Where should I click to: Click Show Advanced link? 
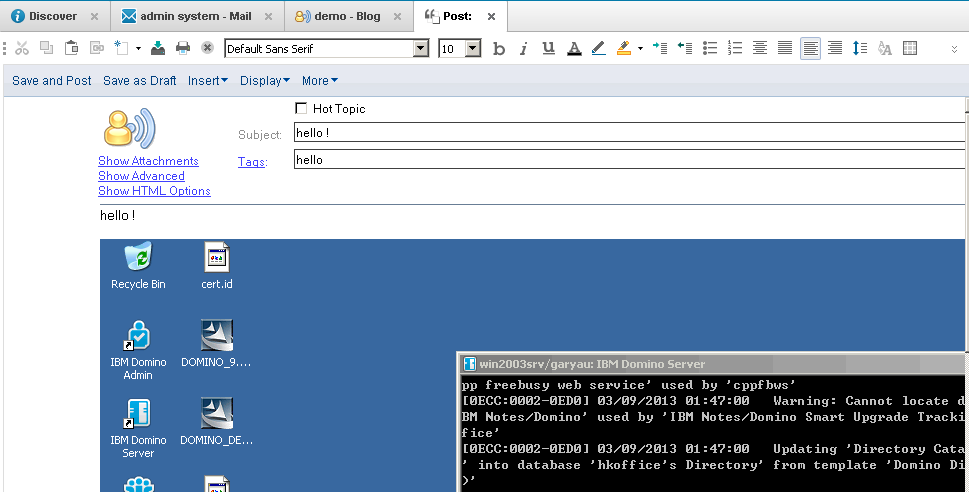pos(141,176)
